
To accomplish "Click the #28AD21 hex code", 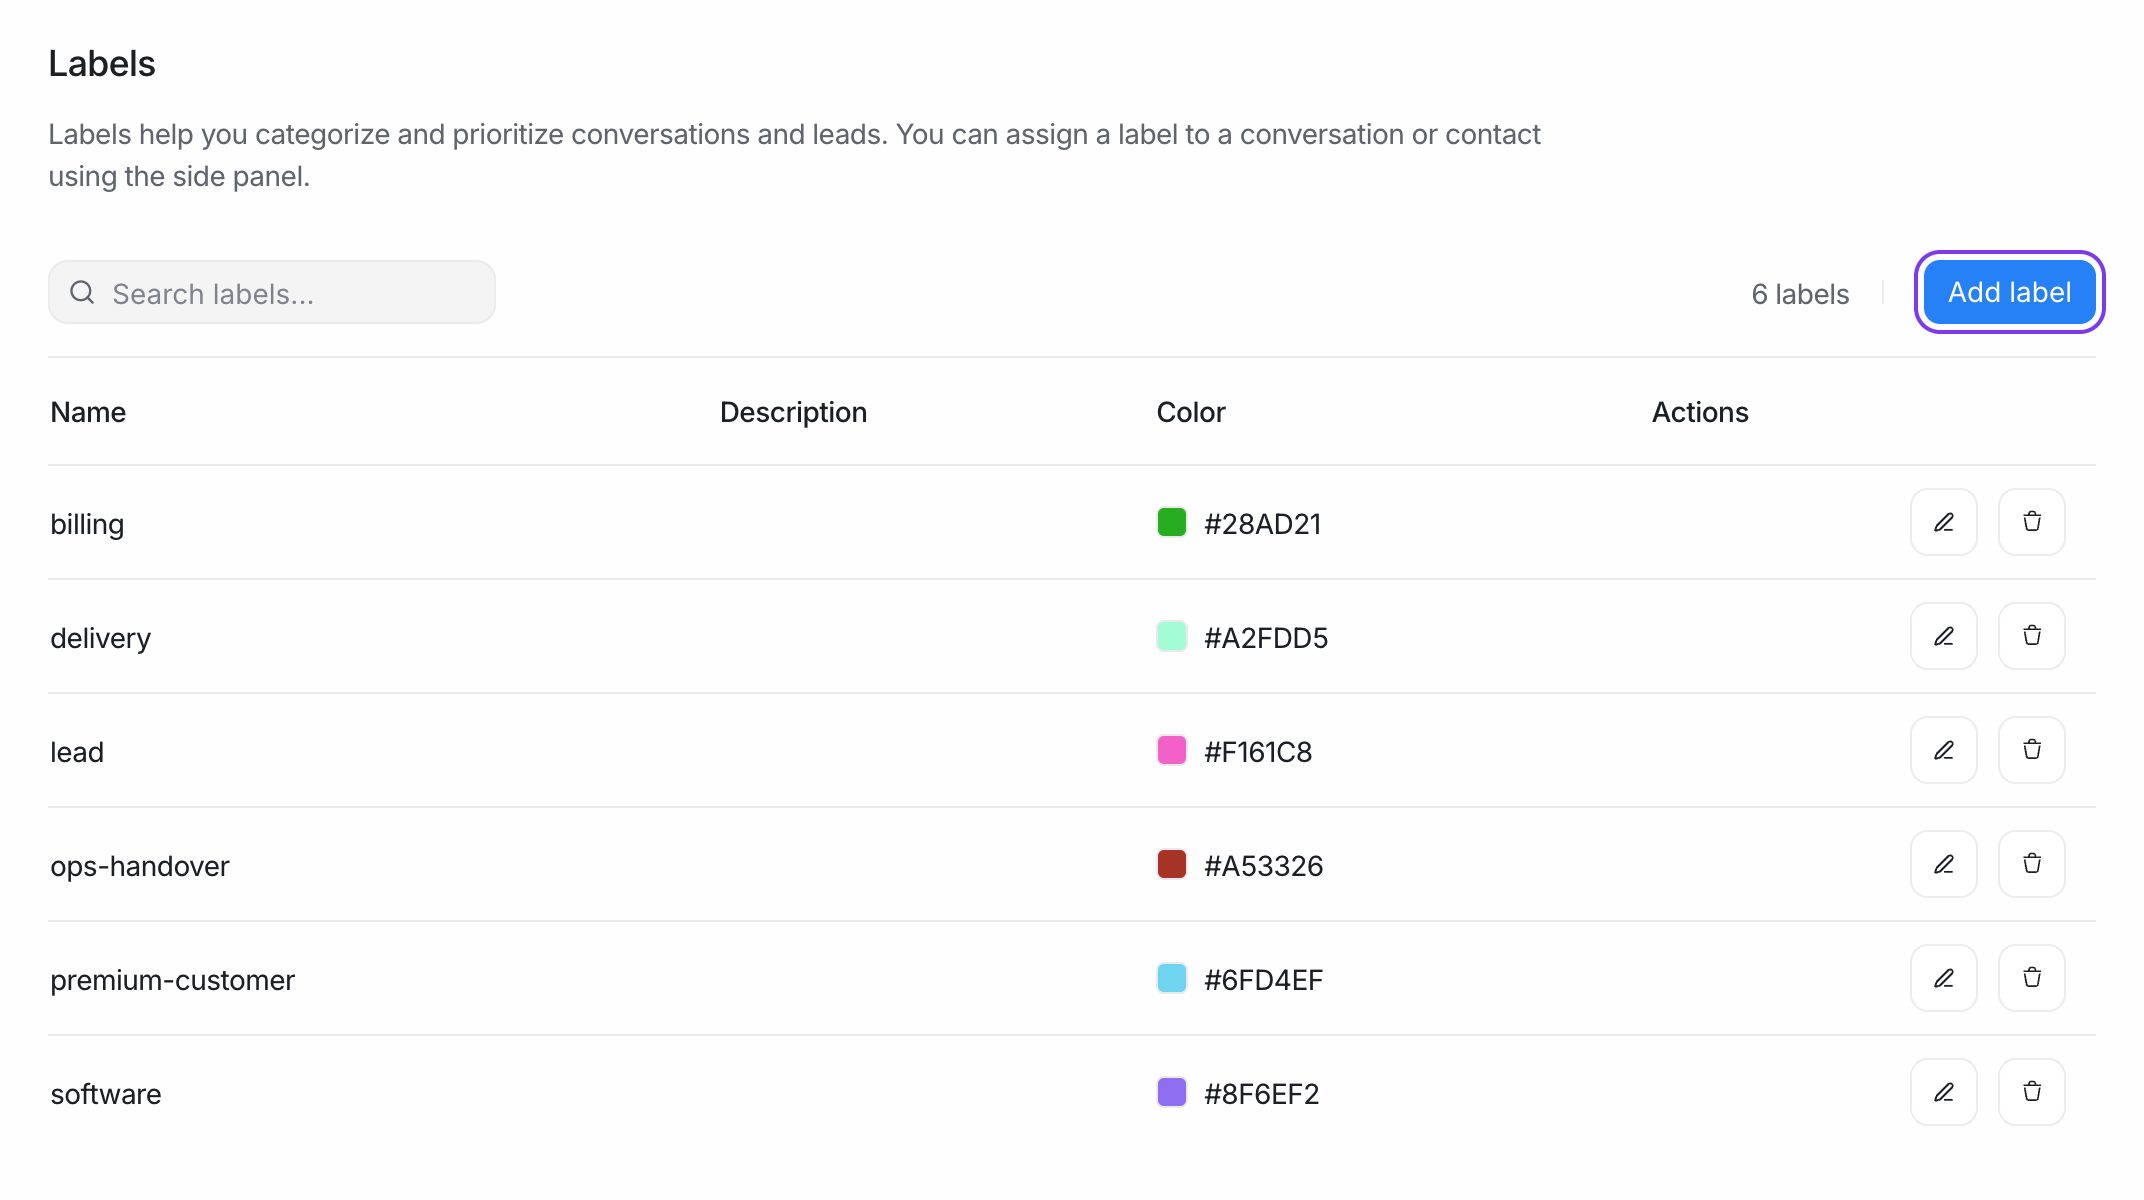I will (1262, 524).
